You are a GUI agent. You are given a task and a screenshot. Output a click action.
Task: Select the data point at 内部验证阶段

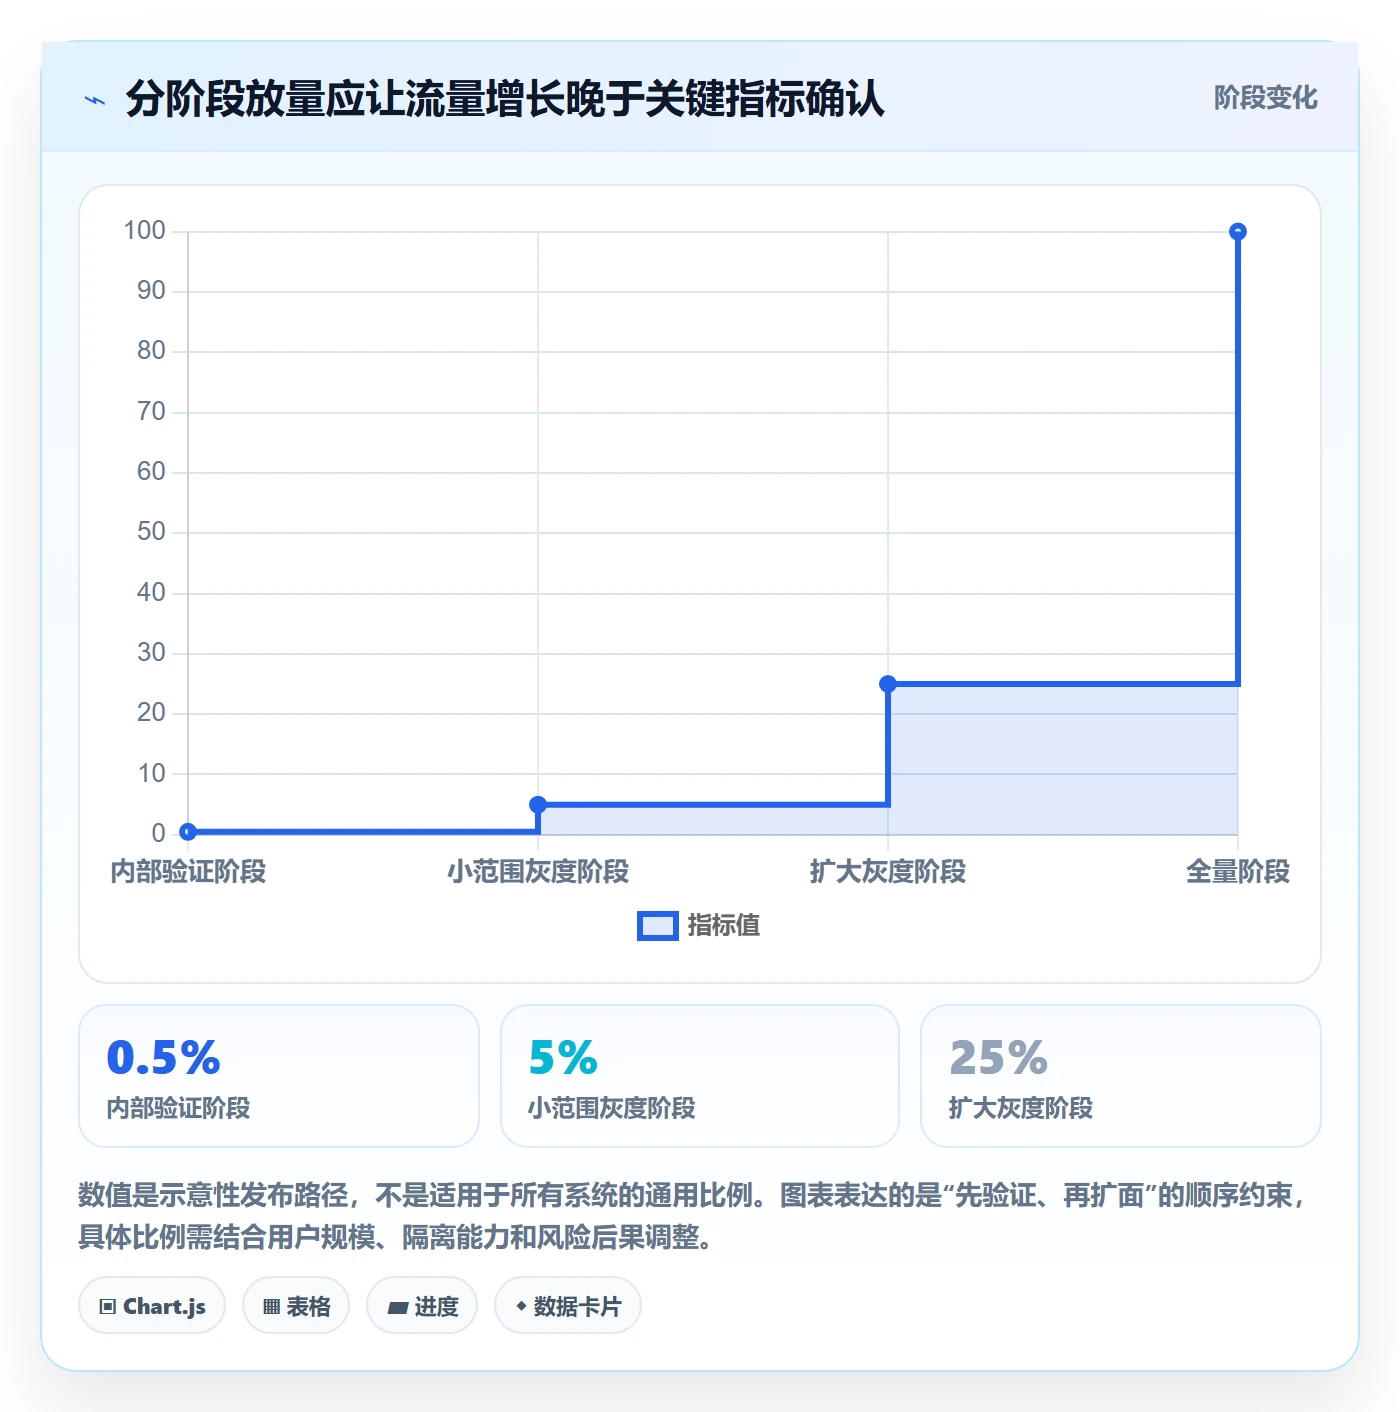pyautogui.click(x=188, y=832)
